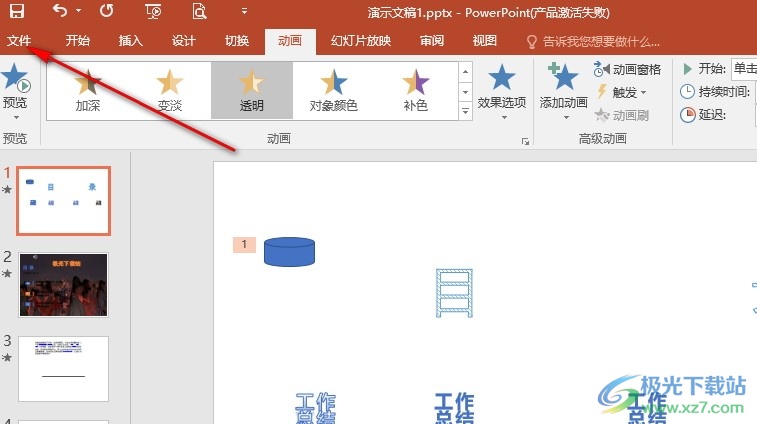
Task: Open 效果选项 effect options
Action: click(x=502, y=92)
